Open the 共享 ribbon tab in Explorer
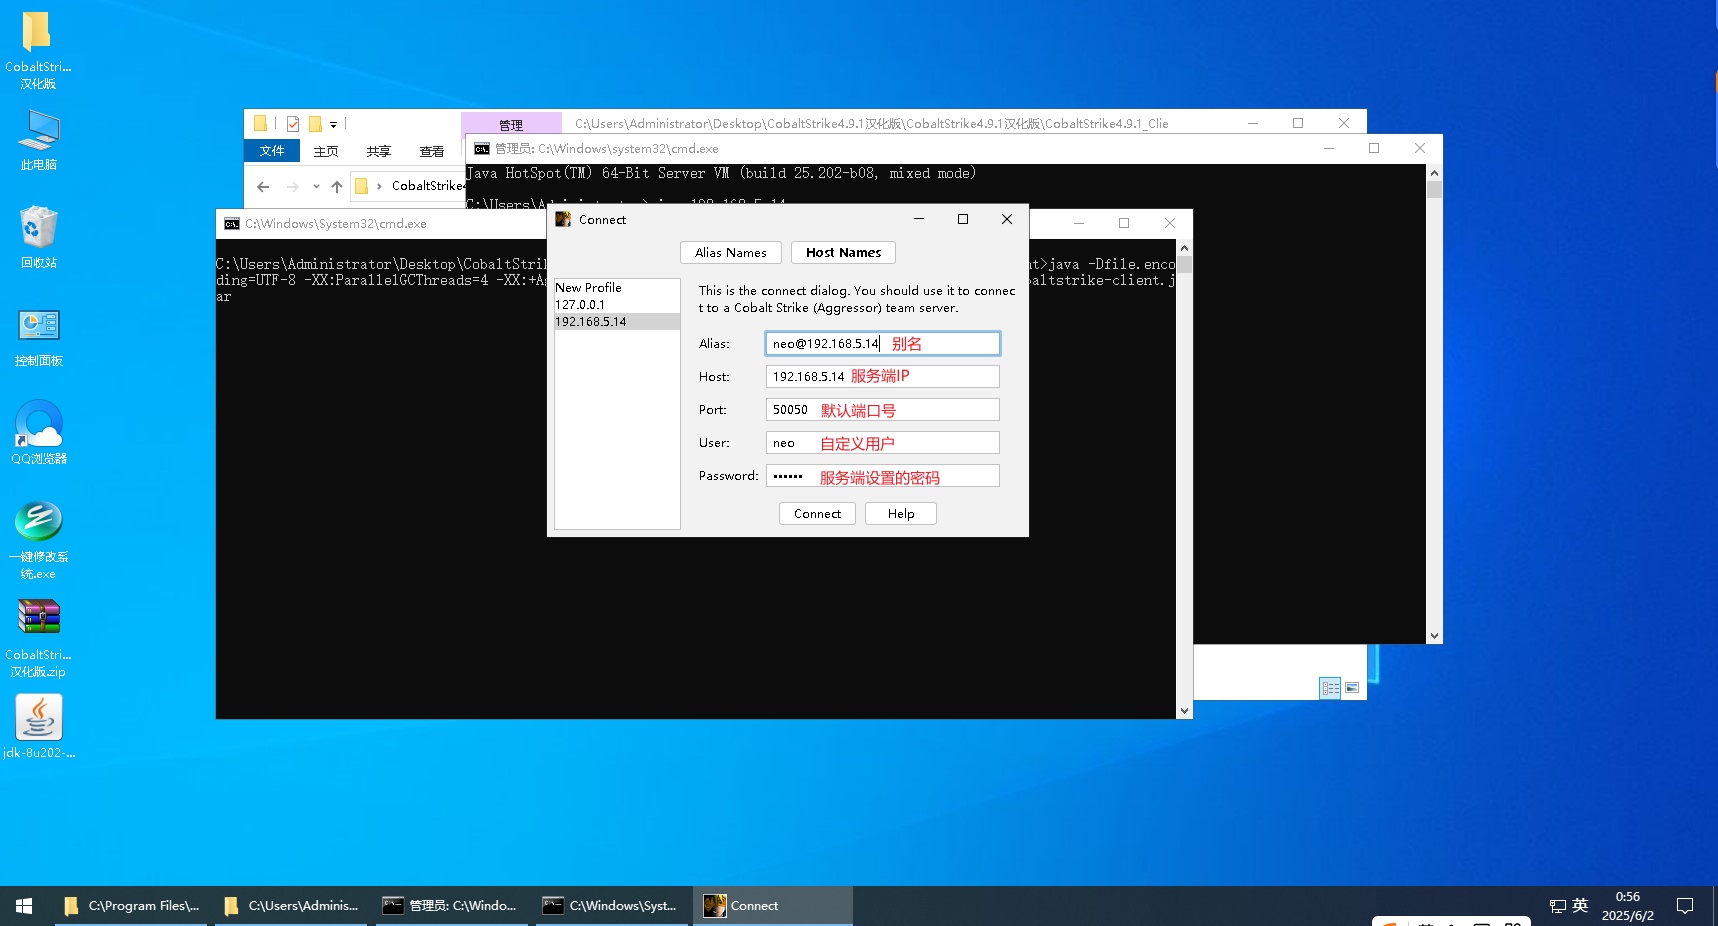The width and height of the screenshot is (1718, 926). [x=379, y=152]
